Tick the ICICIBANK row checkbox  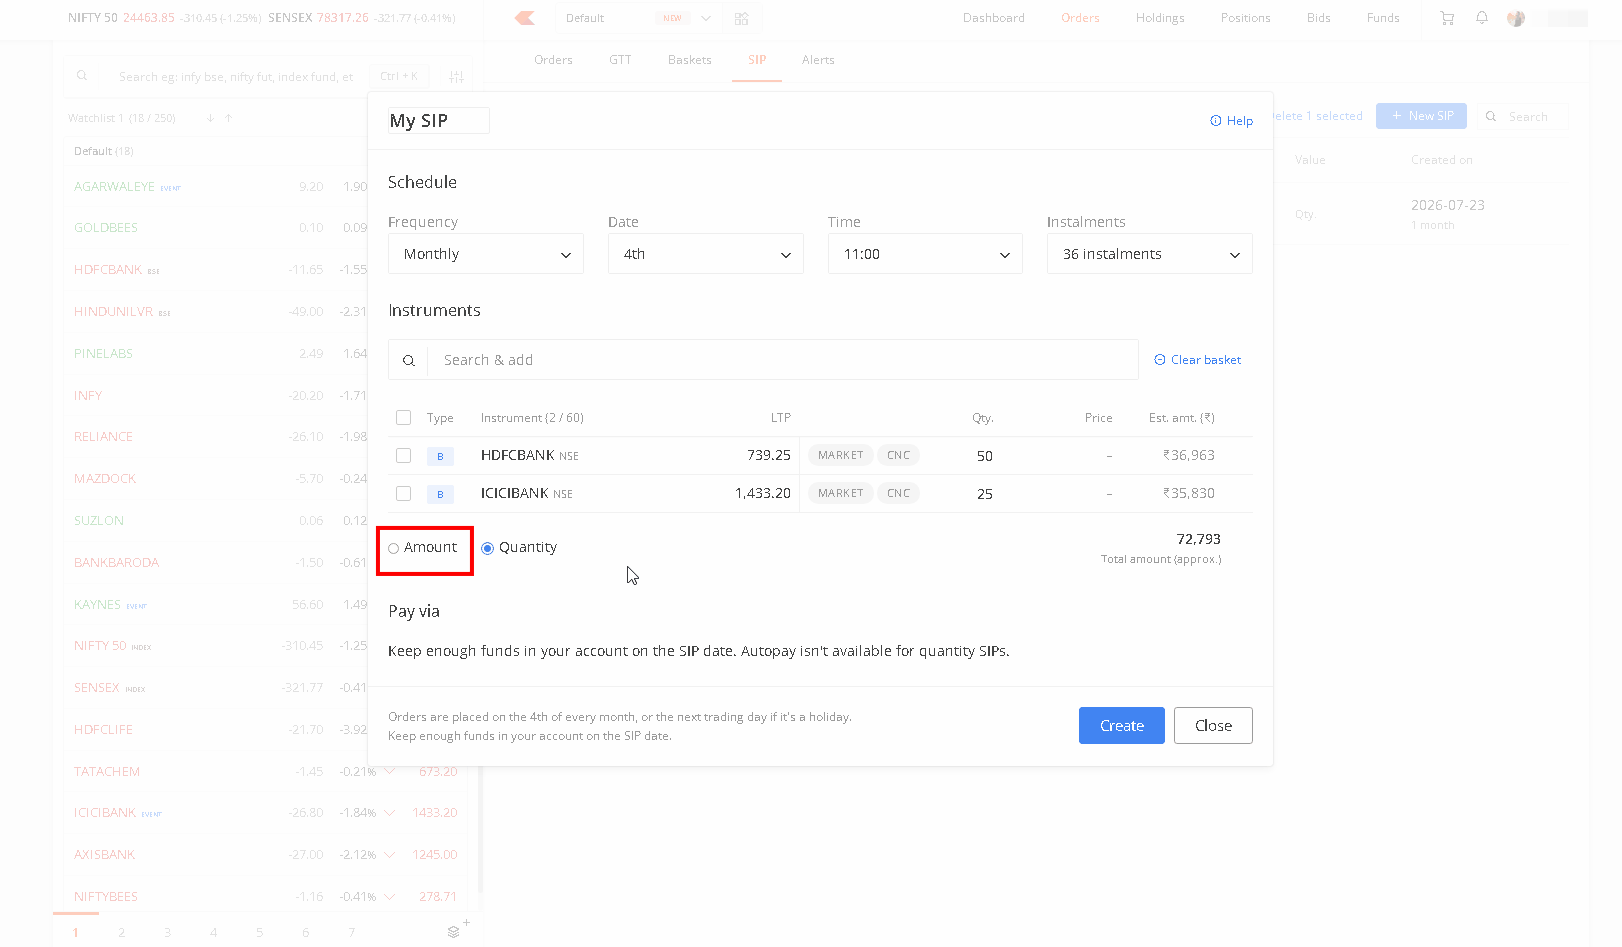point(403,493)
